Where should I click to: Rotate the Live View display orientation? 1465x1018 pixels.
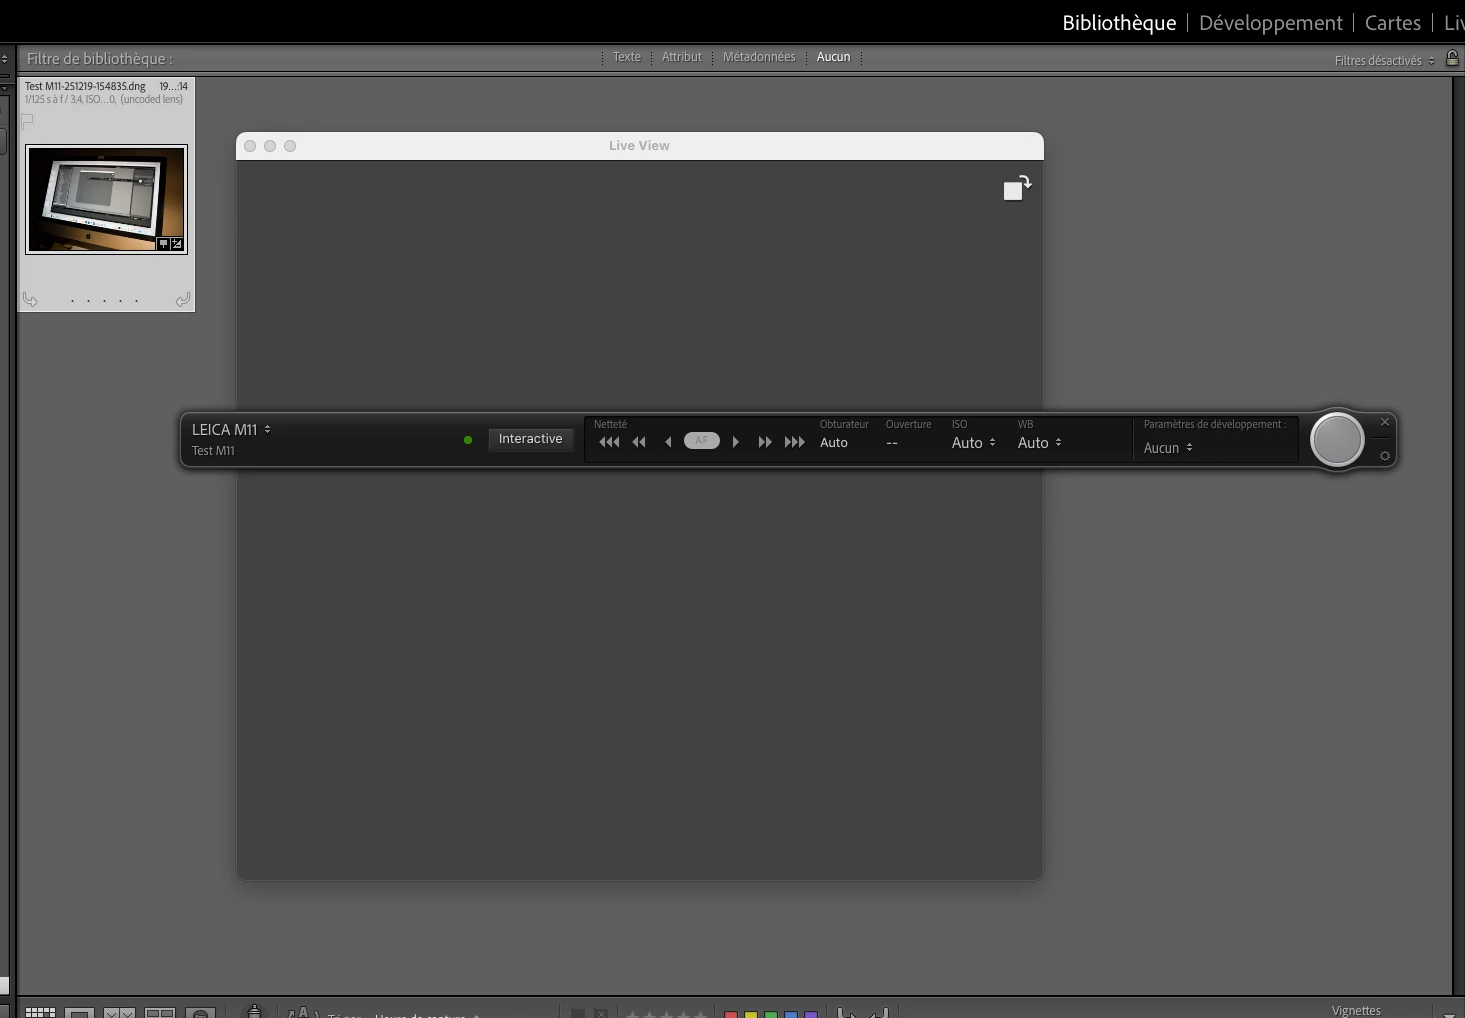(x=1017, y=188)
